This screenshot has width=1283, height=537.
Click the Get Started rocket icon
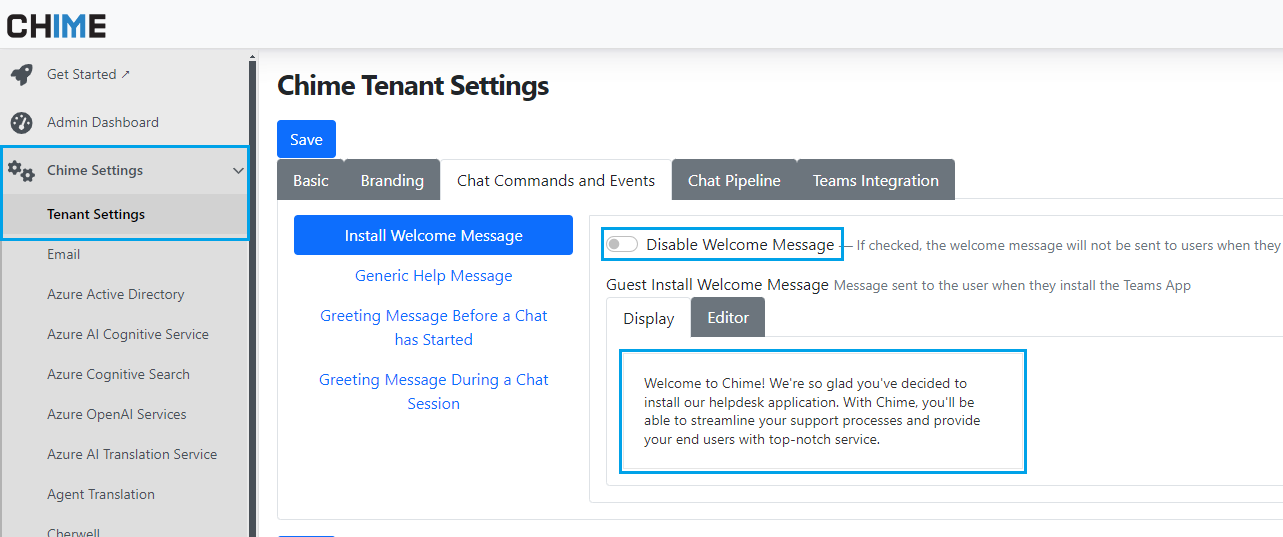click(x=21, y=75)
